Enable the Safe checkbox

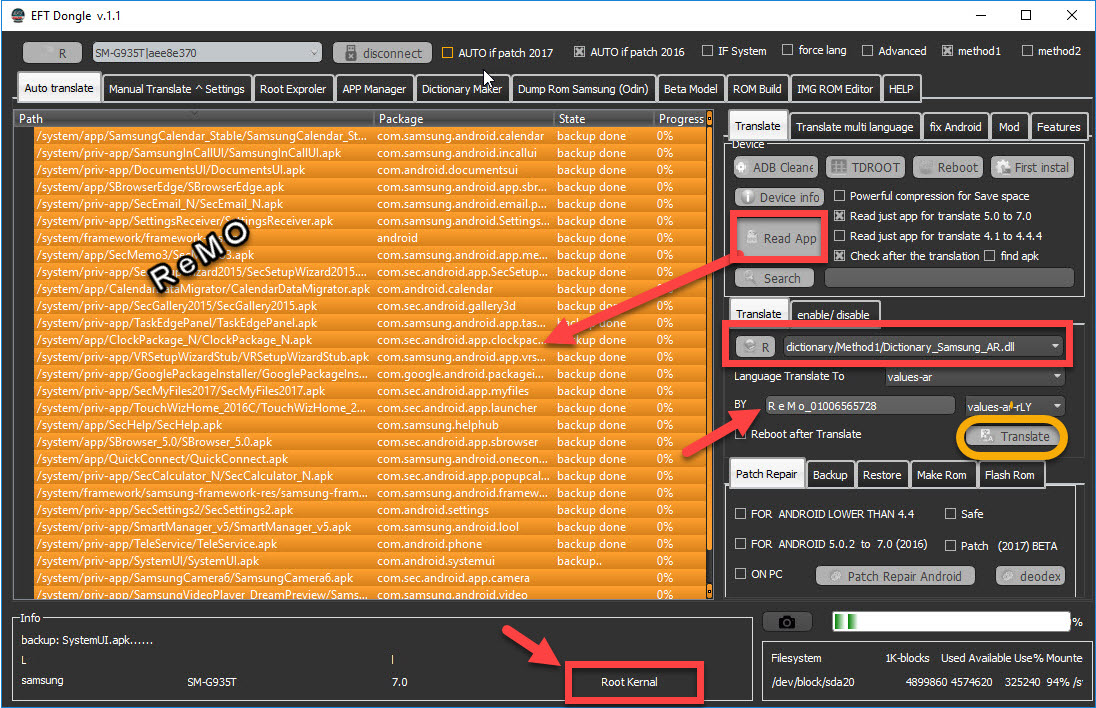coord(951,514)
